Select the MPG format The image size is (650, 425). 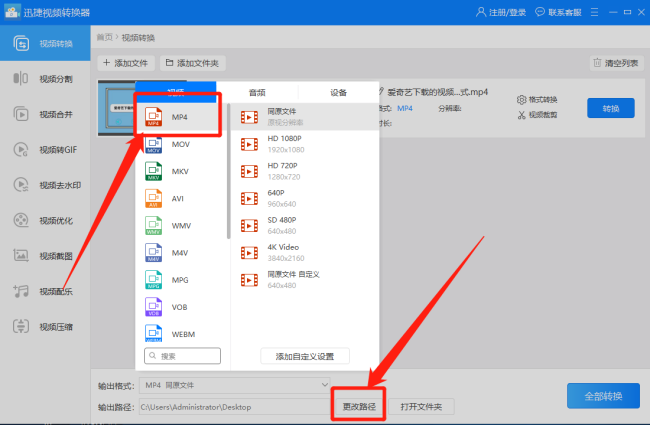(x=180, y=280)
